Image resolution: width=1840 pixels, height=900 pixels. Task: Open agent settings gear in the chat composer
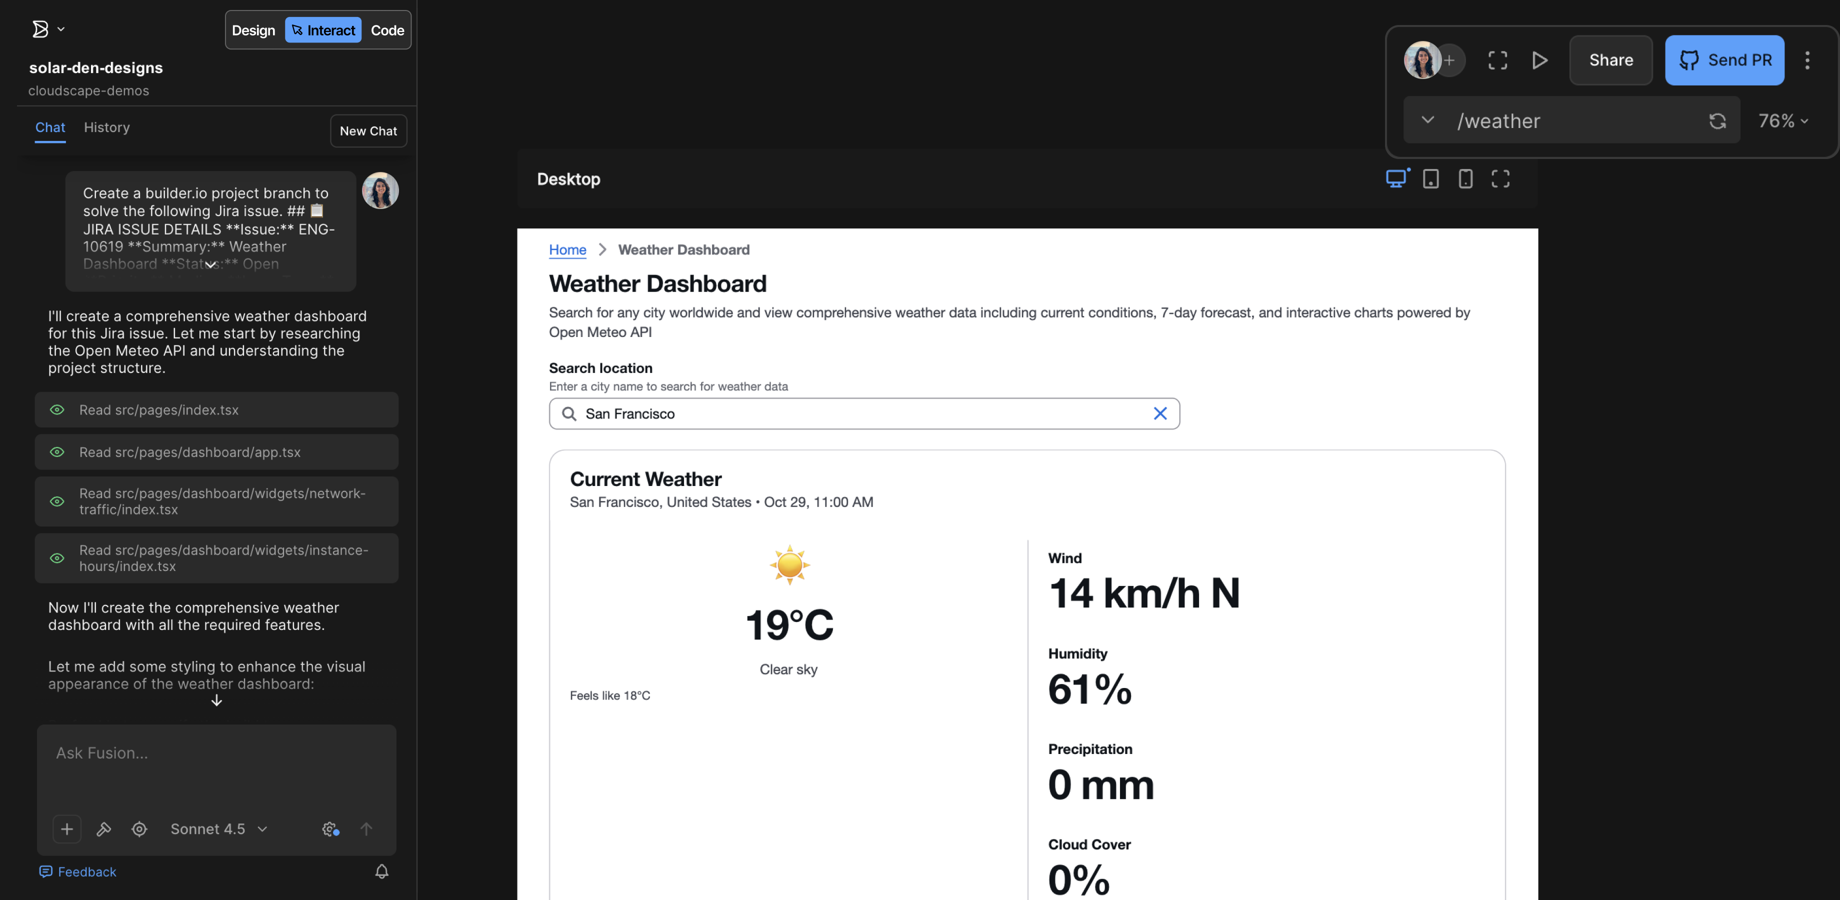330,829
